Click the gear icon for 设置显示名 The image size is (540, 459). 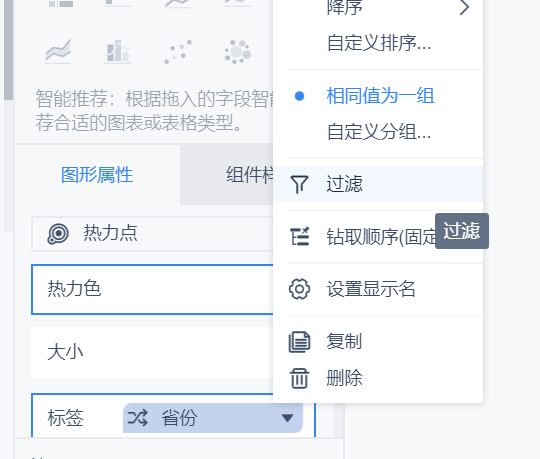coord(299,289)
